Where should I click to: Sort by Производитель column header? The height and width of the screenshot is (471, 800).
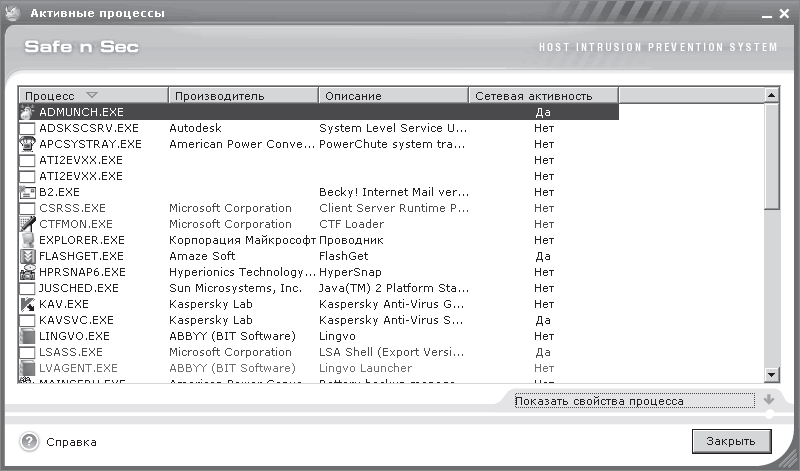(x=243, y=96)
